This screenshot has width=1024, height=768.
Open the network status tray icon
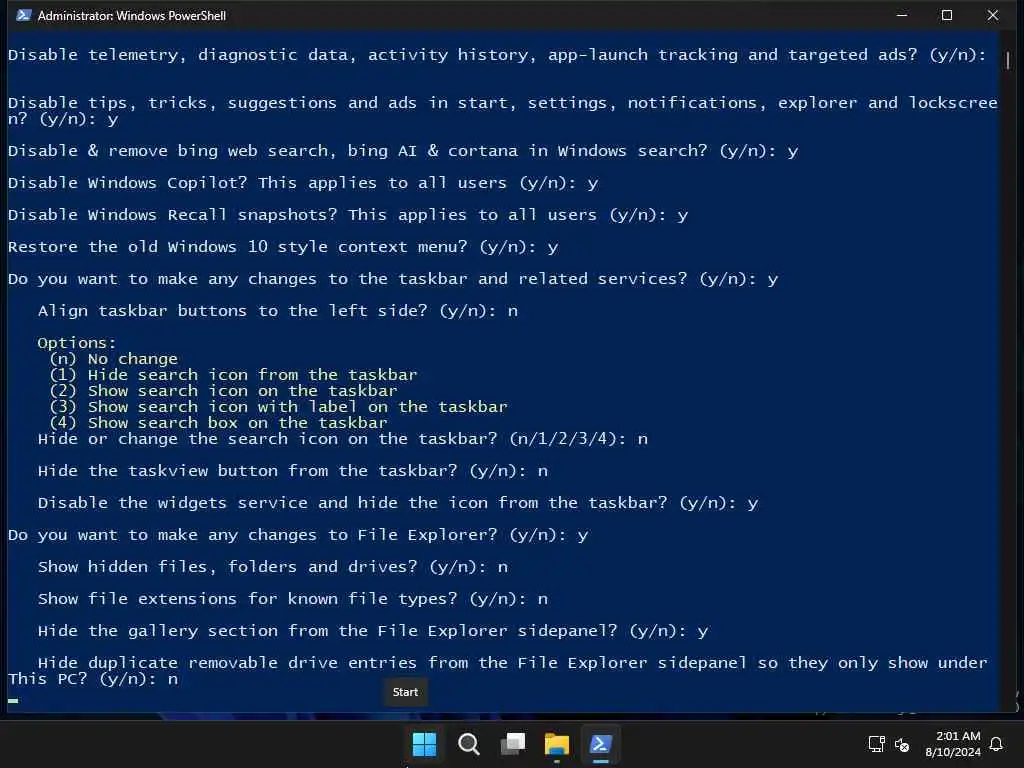tap(876, 744)
